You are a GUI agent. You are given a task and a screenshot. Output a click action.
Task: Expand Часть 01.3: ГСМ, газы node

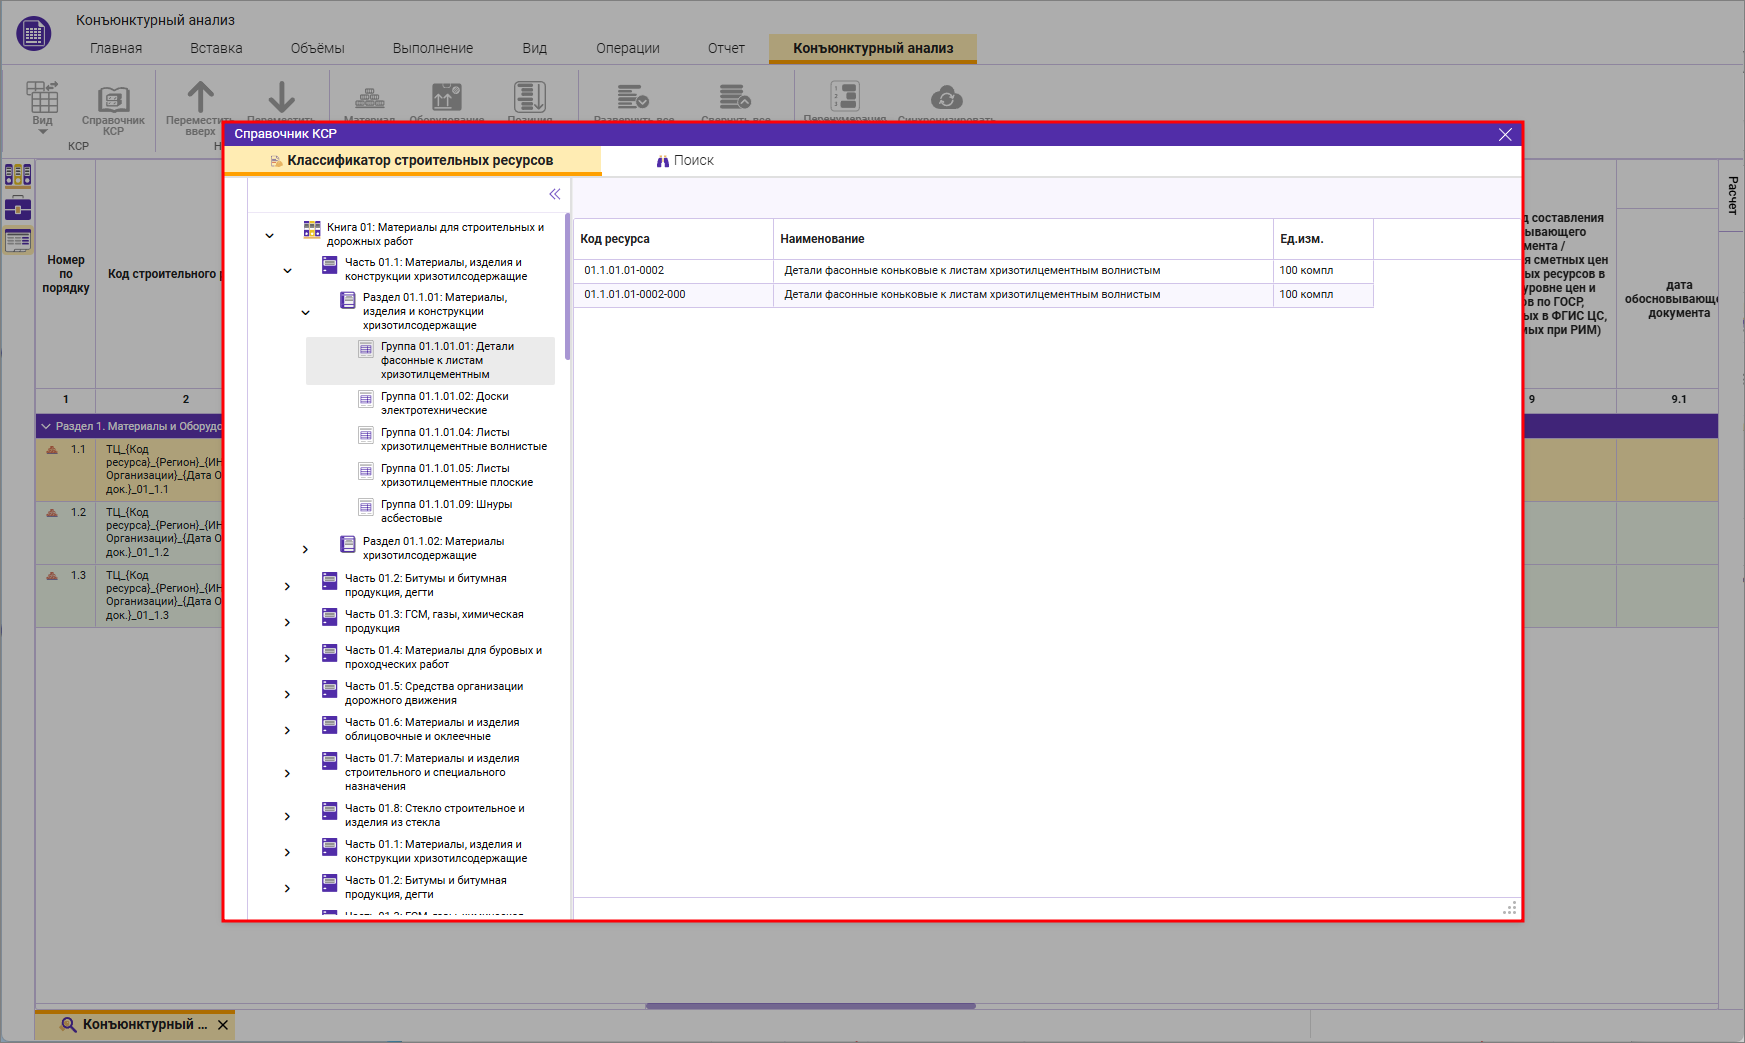pyautogui.click(x=287, y=622)
